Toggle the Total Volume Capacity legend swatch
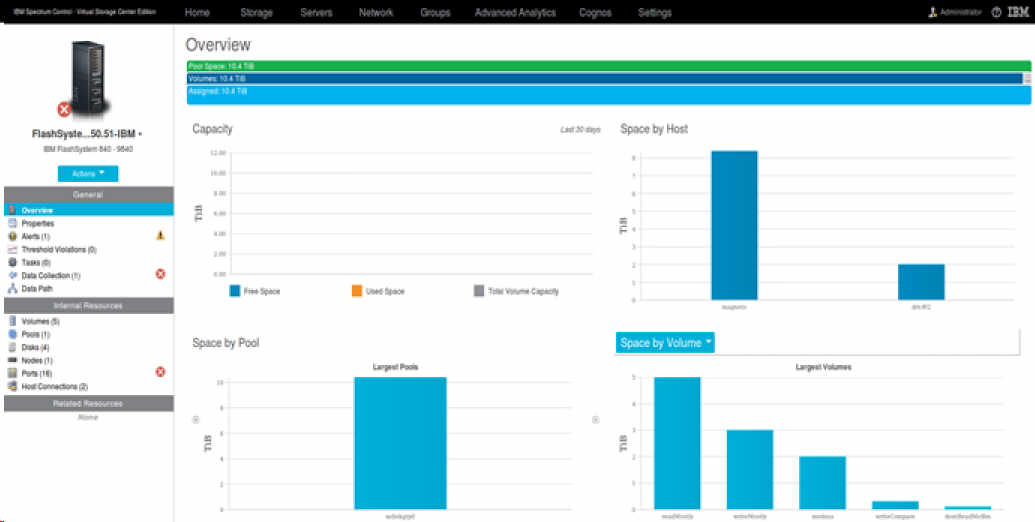The width and height of the screenshot is (1035, 522). pyautogui.click(x=479, y=291)
